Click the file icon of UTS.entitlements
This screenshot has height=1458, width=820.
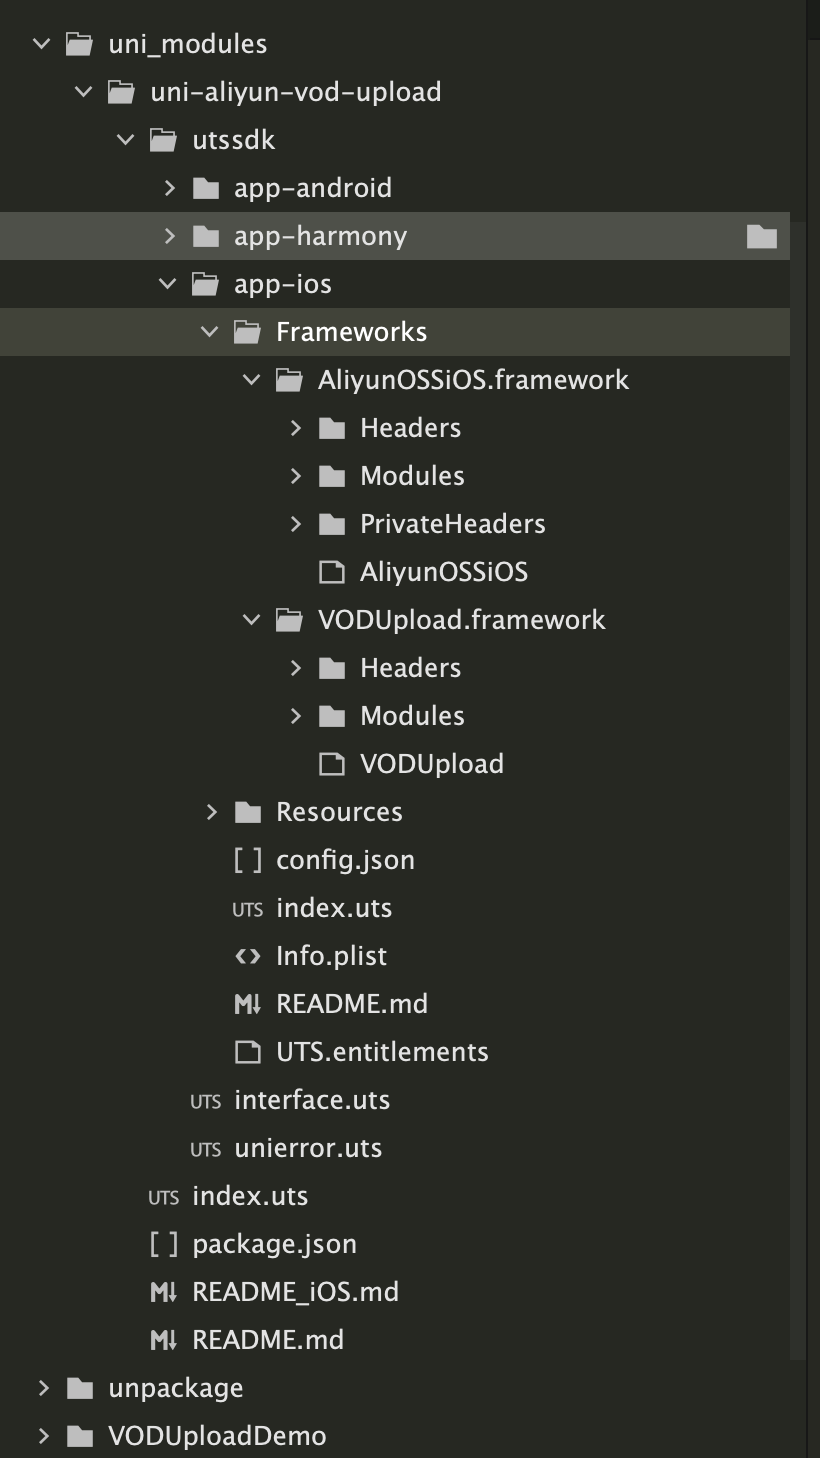[x=247, y=1052]
